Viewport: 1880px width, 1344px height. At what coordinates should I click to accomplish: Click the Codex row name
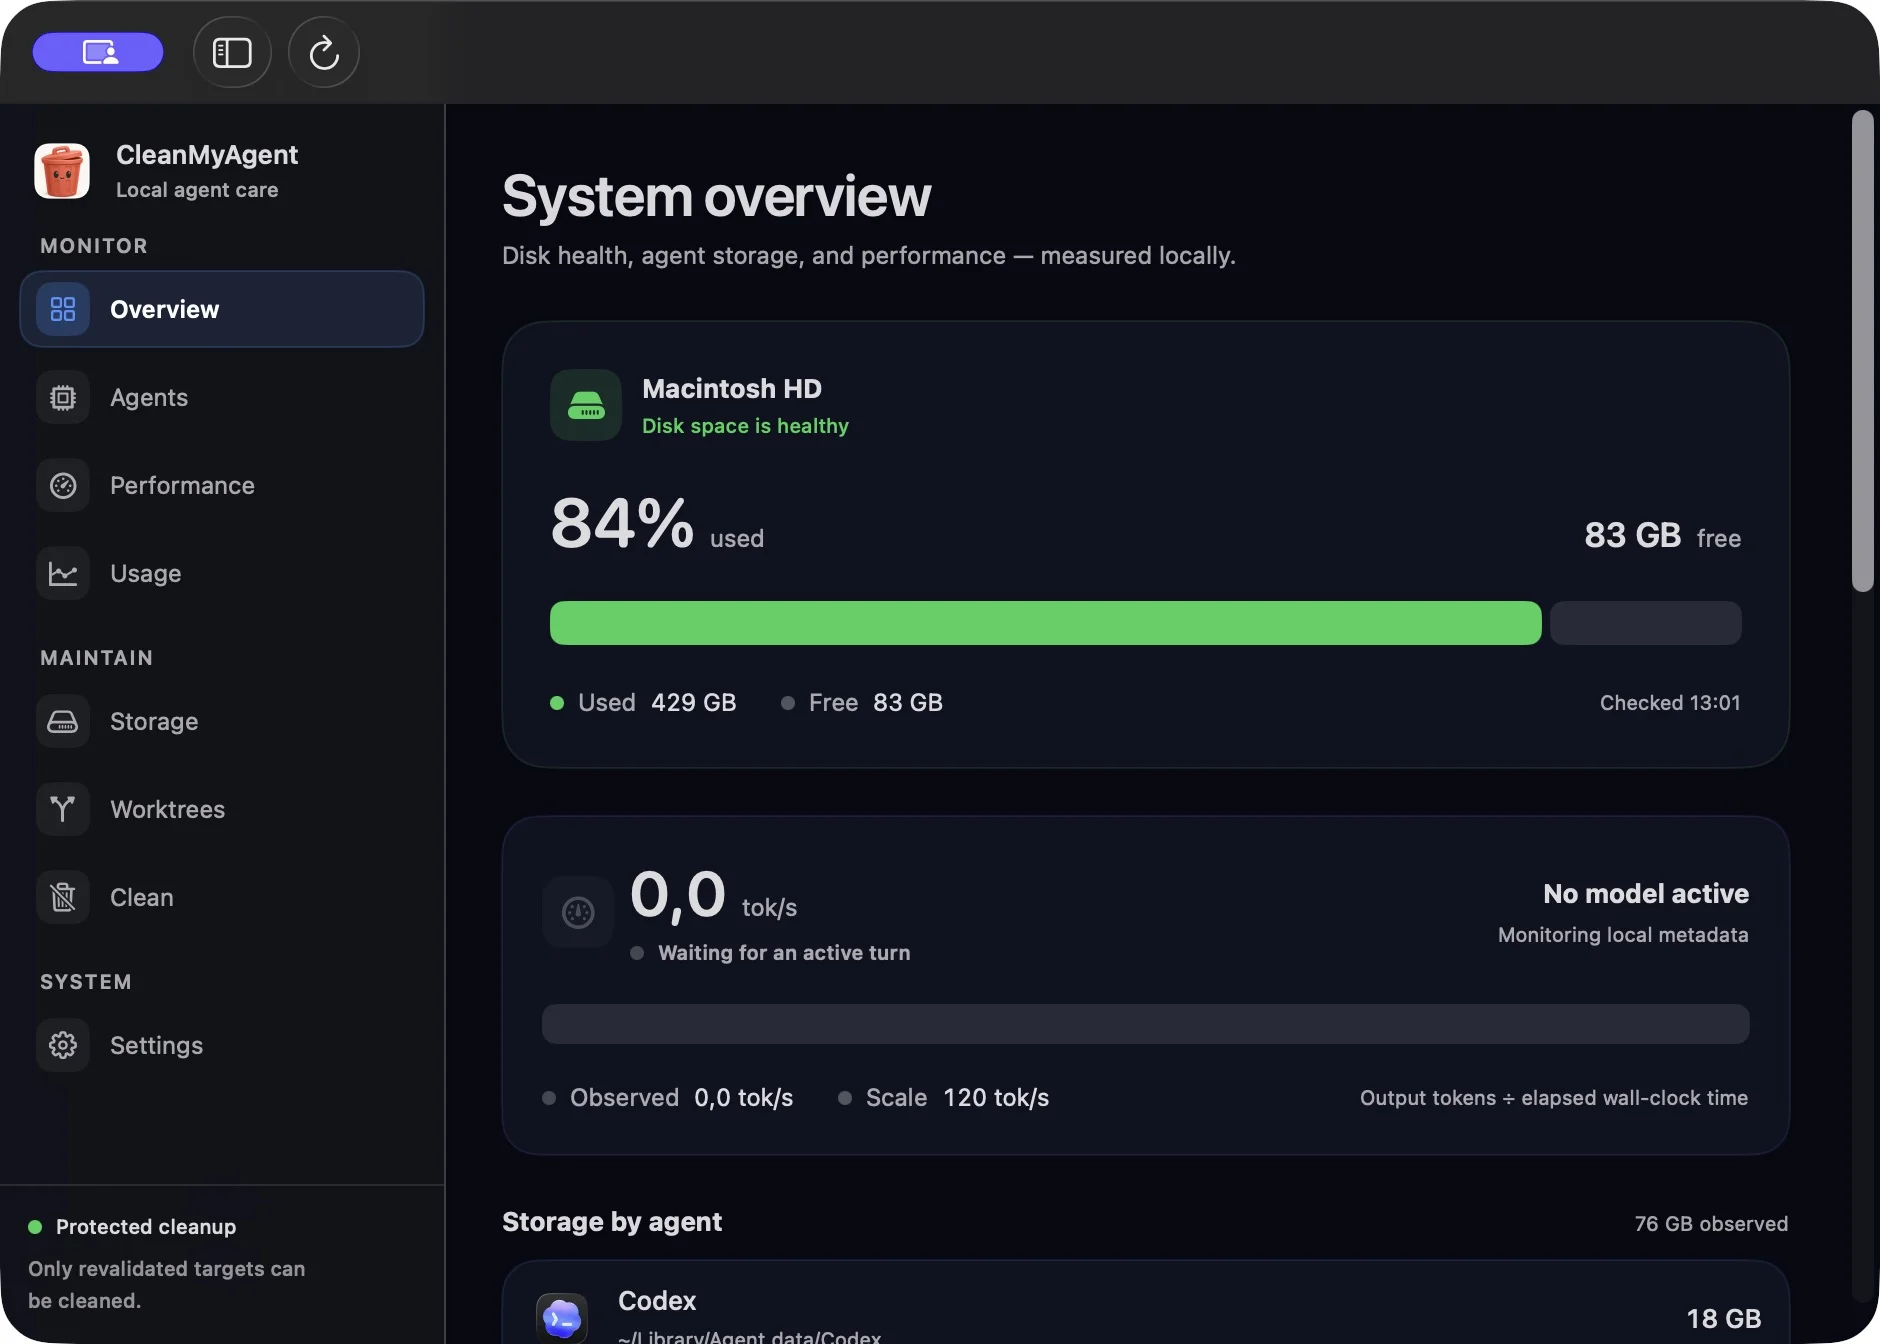[657, 1301]
